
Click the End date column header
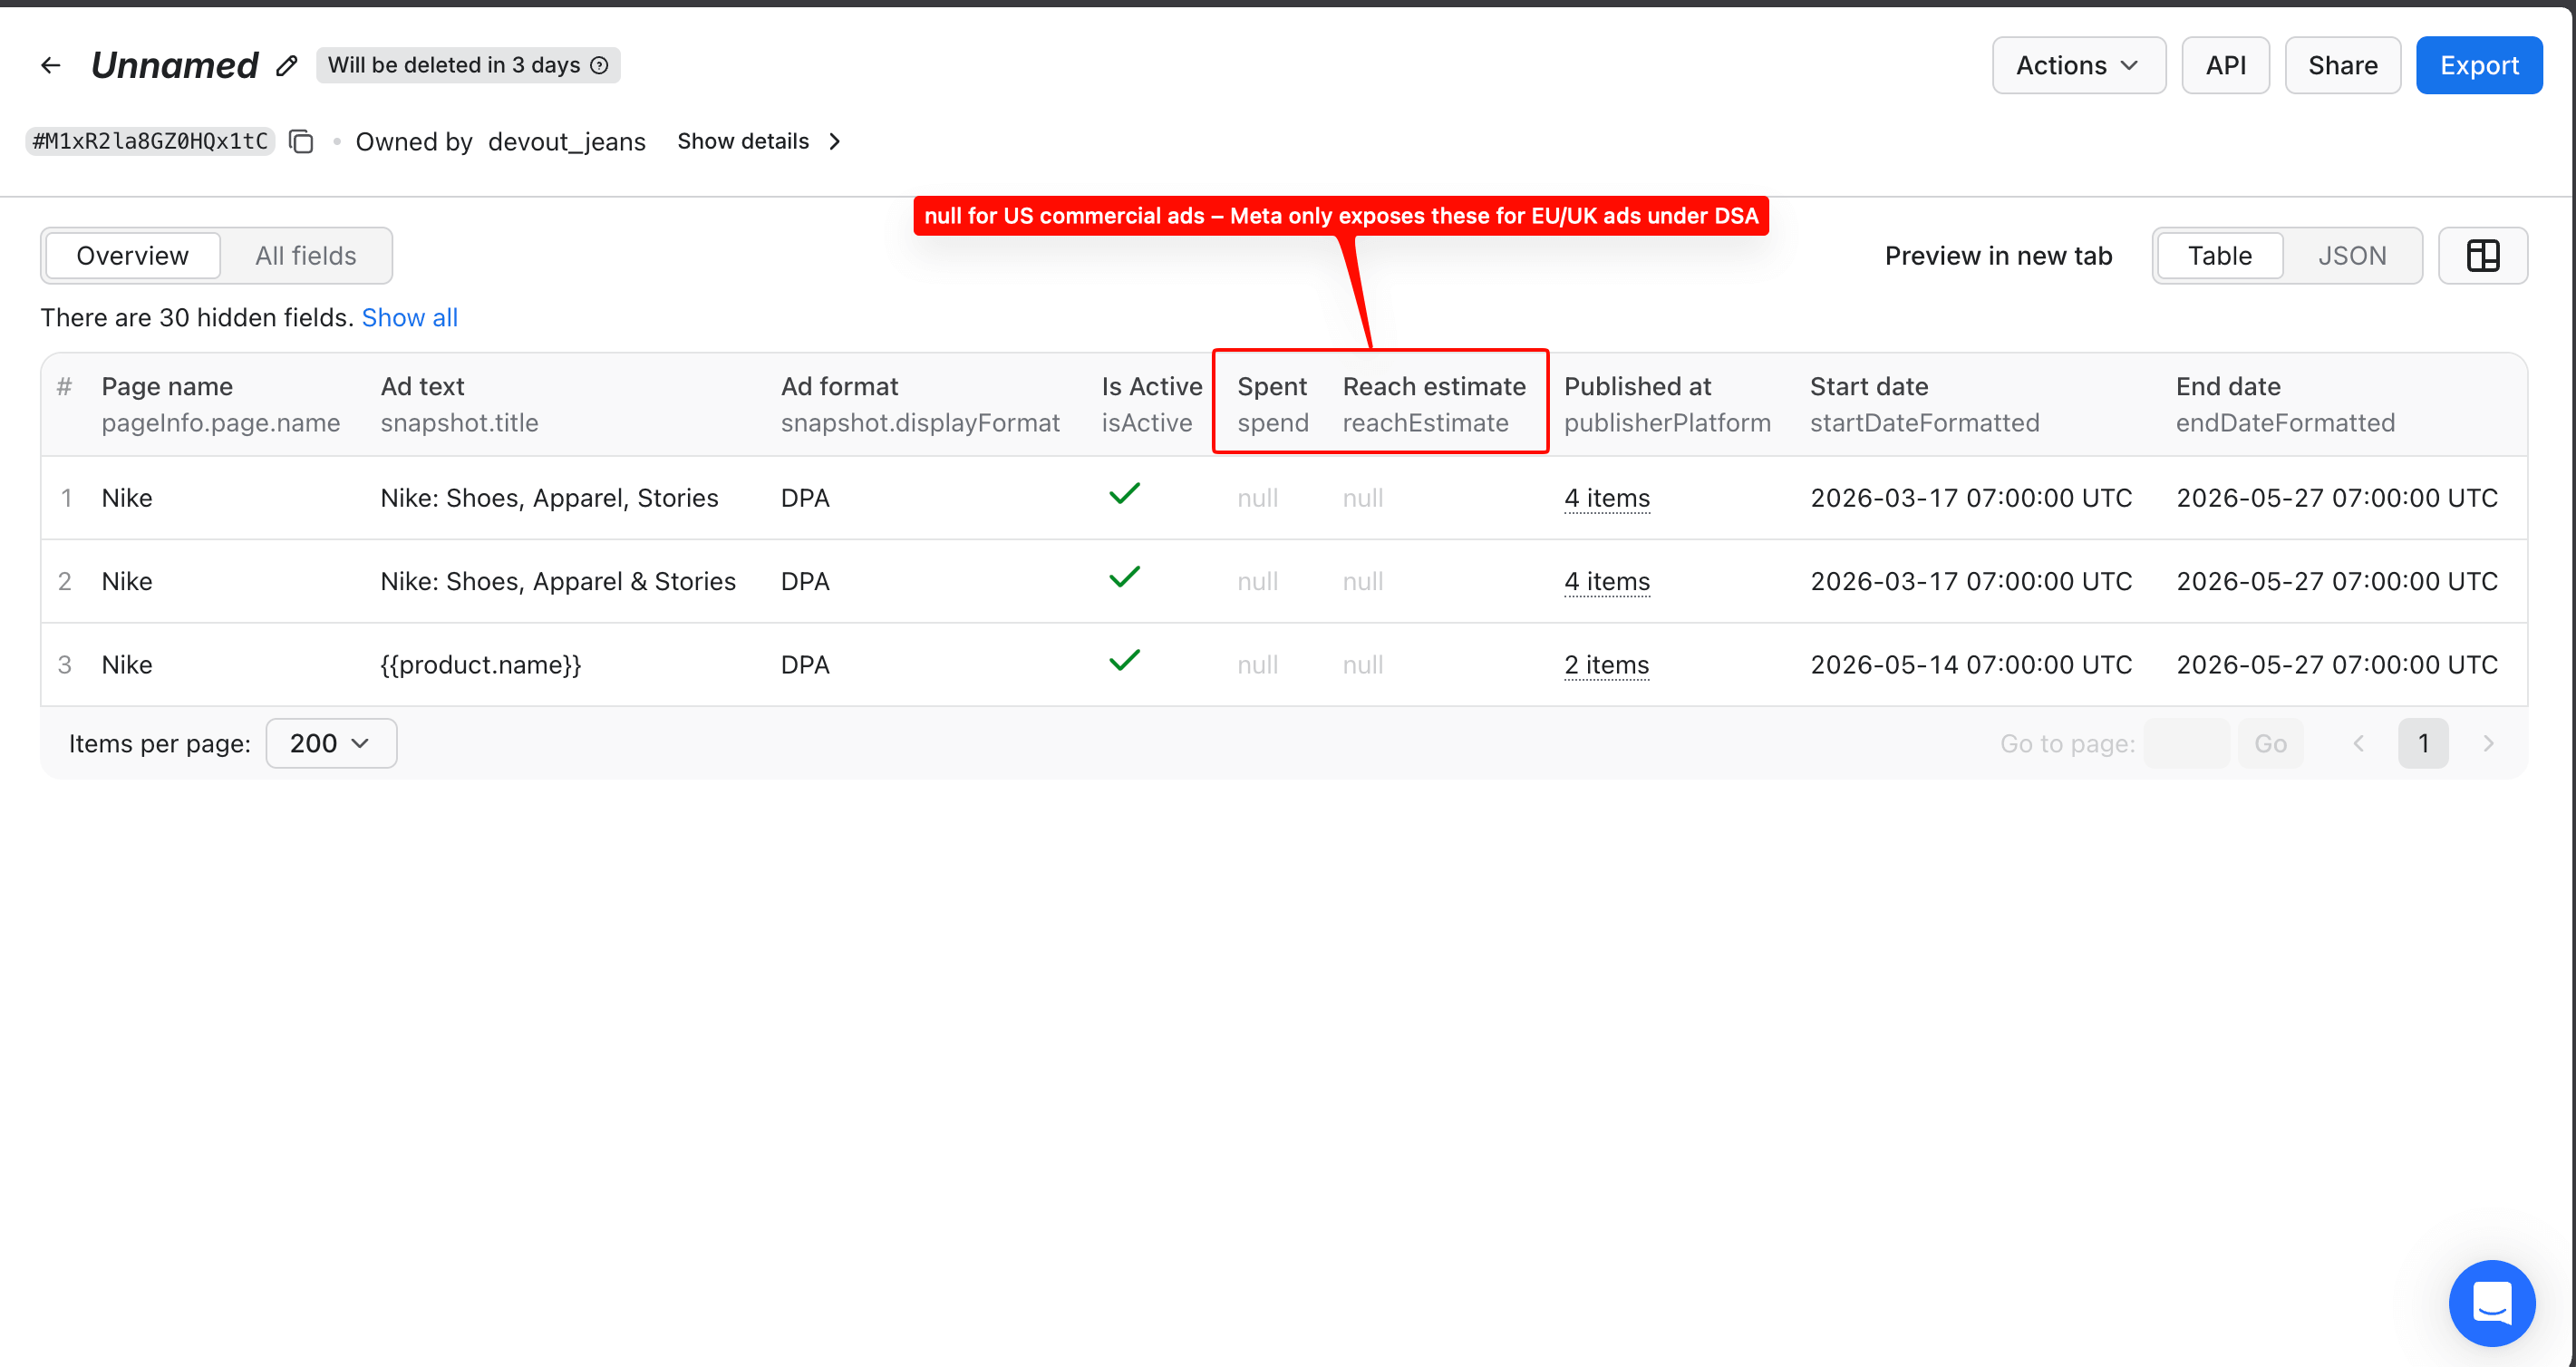(x=2285, y=404)
